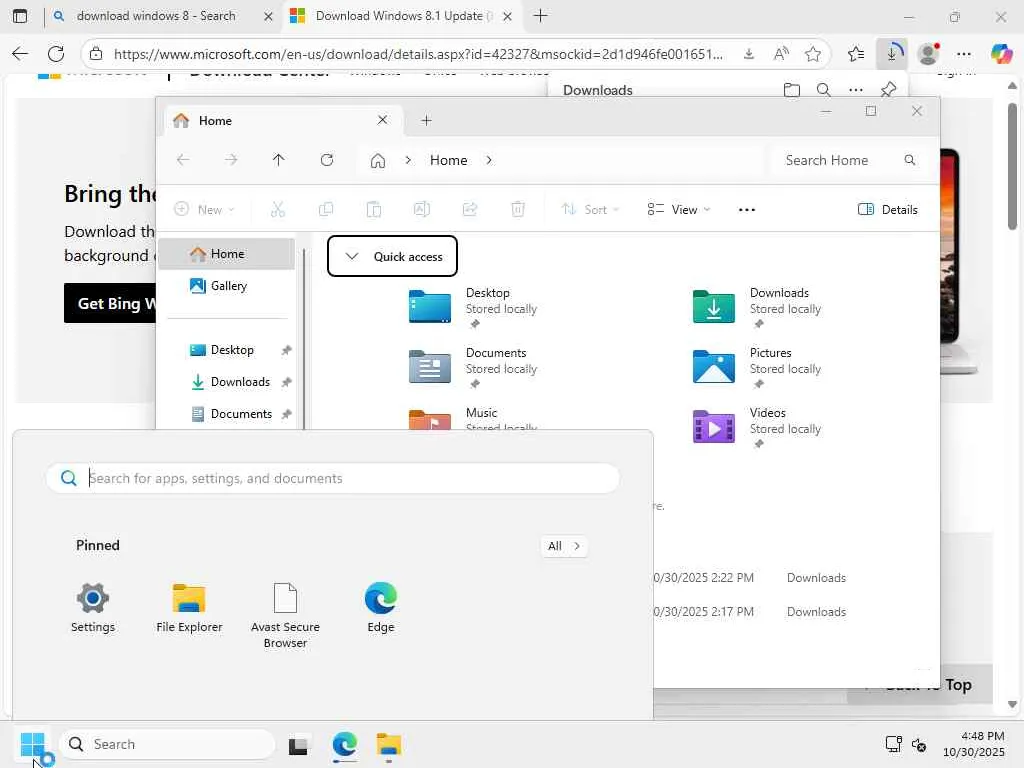Open the Edge profile avatar
This screenshot has width=1024, height=768.
[928, 54]
